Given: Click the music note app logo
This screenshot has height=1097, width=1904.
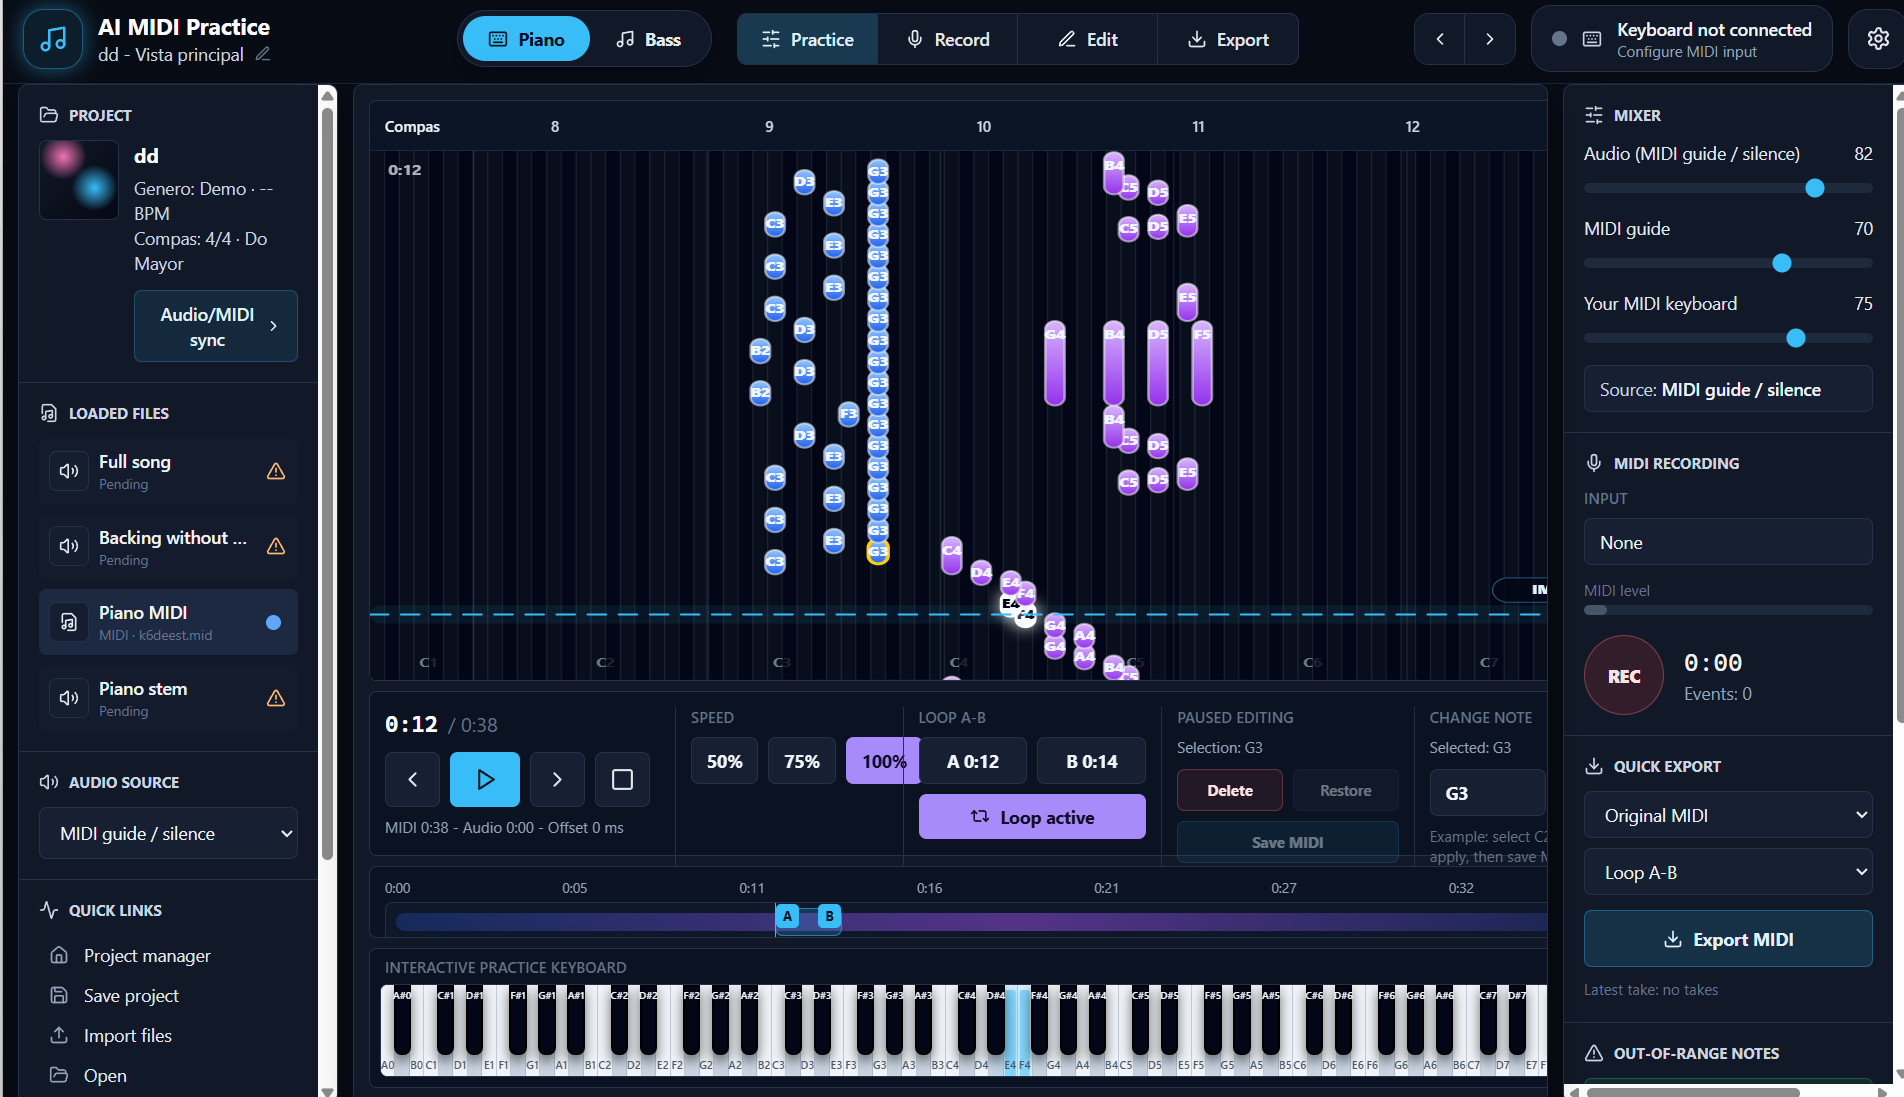Looking at the screenshot, I should point(52,39).
